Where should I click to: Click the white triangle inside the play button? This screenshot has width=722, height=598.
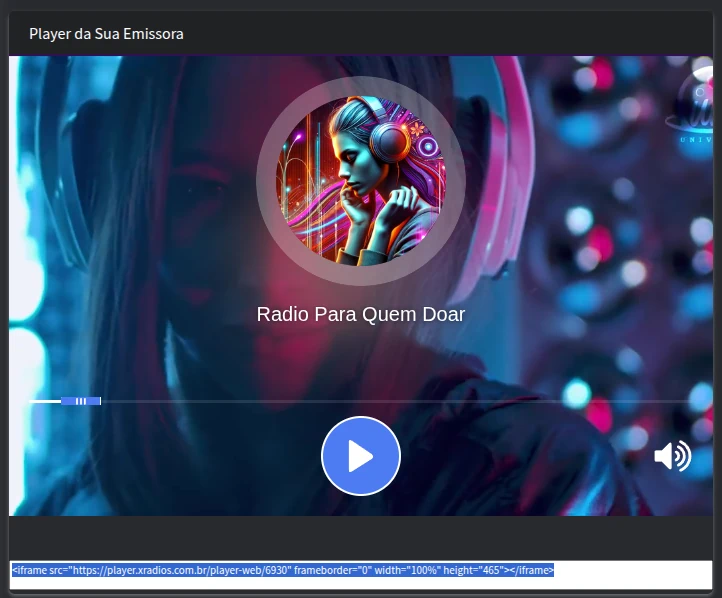click(361, 456)
